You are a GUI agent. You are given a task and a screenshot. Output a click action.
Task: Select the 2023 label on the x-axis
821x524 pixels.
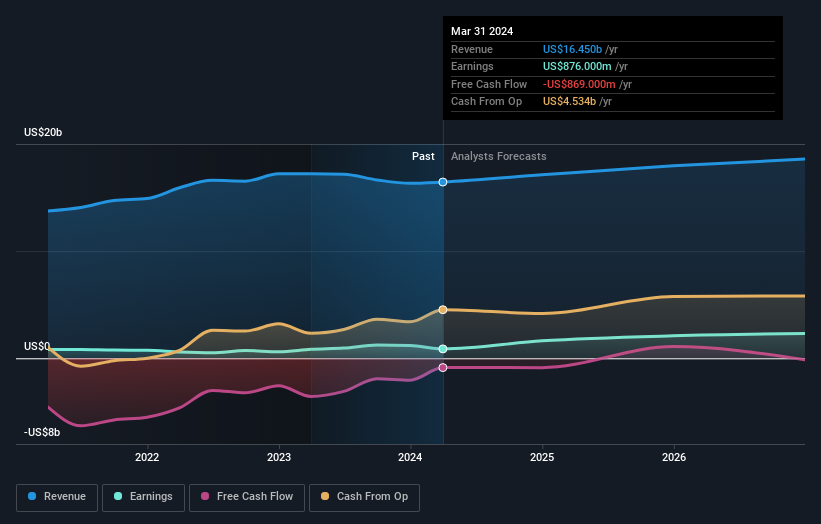279,457
